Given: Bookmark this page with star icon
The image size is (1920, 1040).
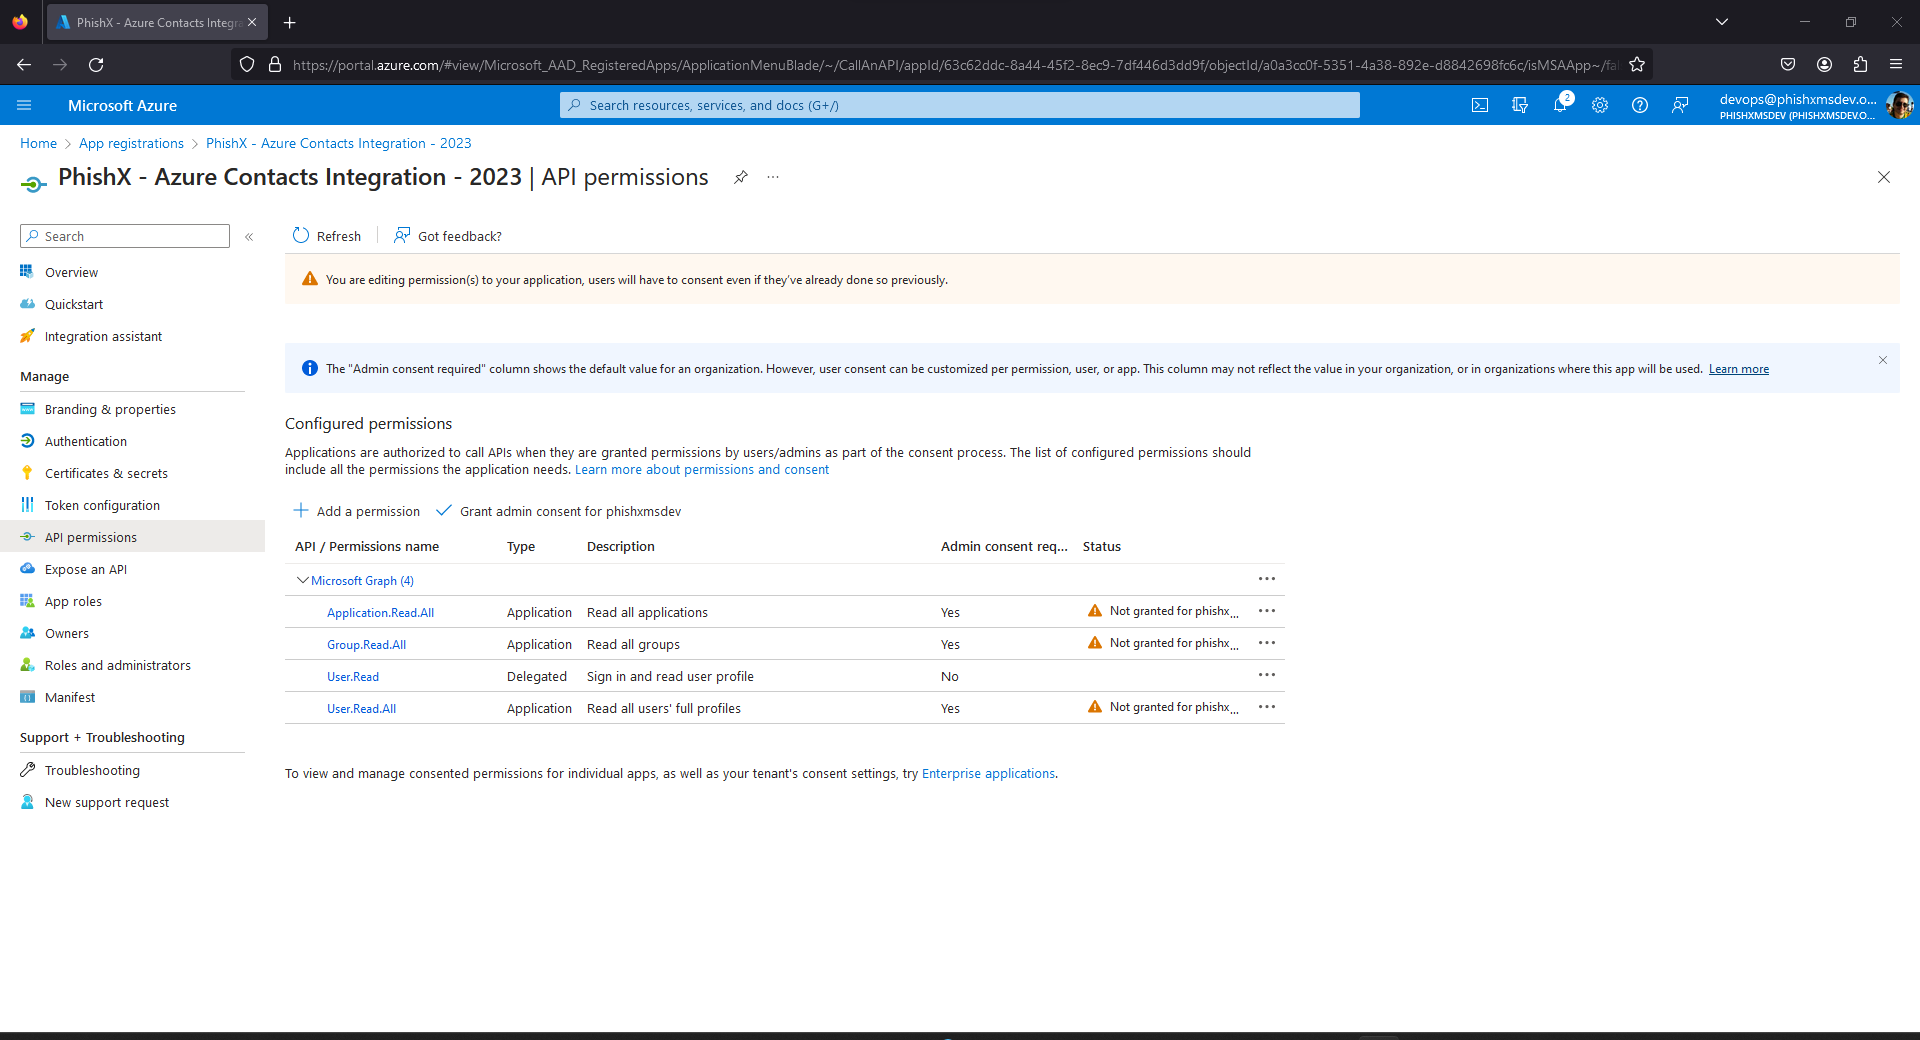Looking at the screenshot, I should (1637, 65).
